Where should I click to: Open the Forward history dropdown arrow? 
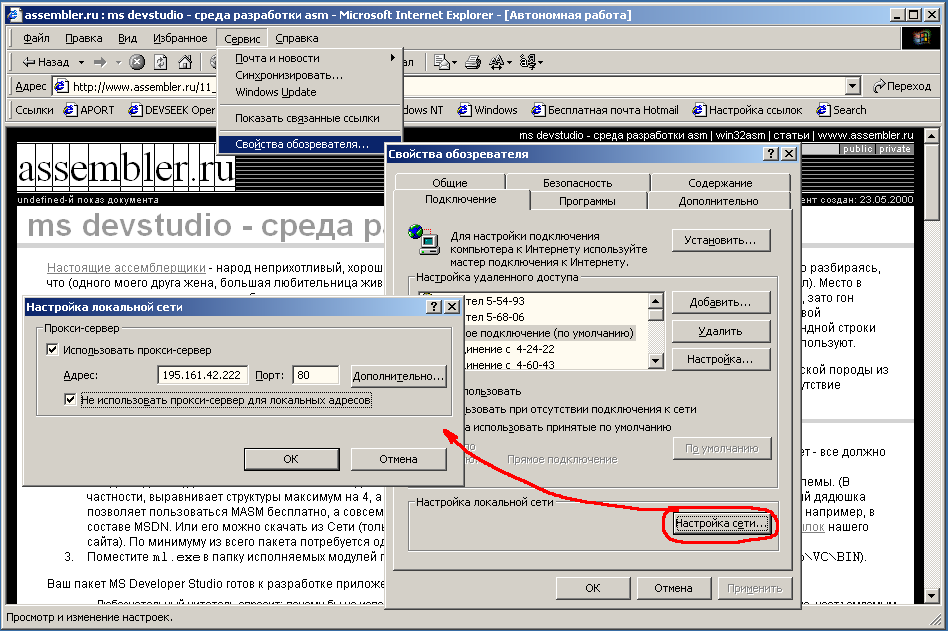pos(118,62)
